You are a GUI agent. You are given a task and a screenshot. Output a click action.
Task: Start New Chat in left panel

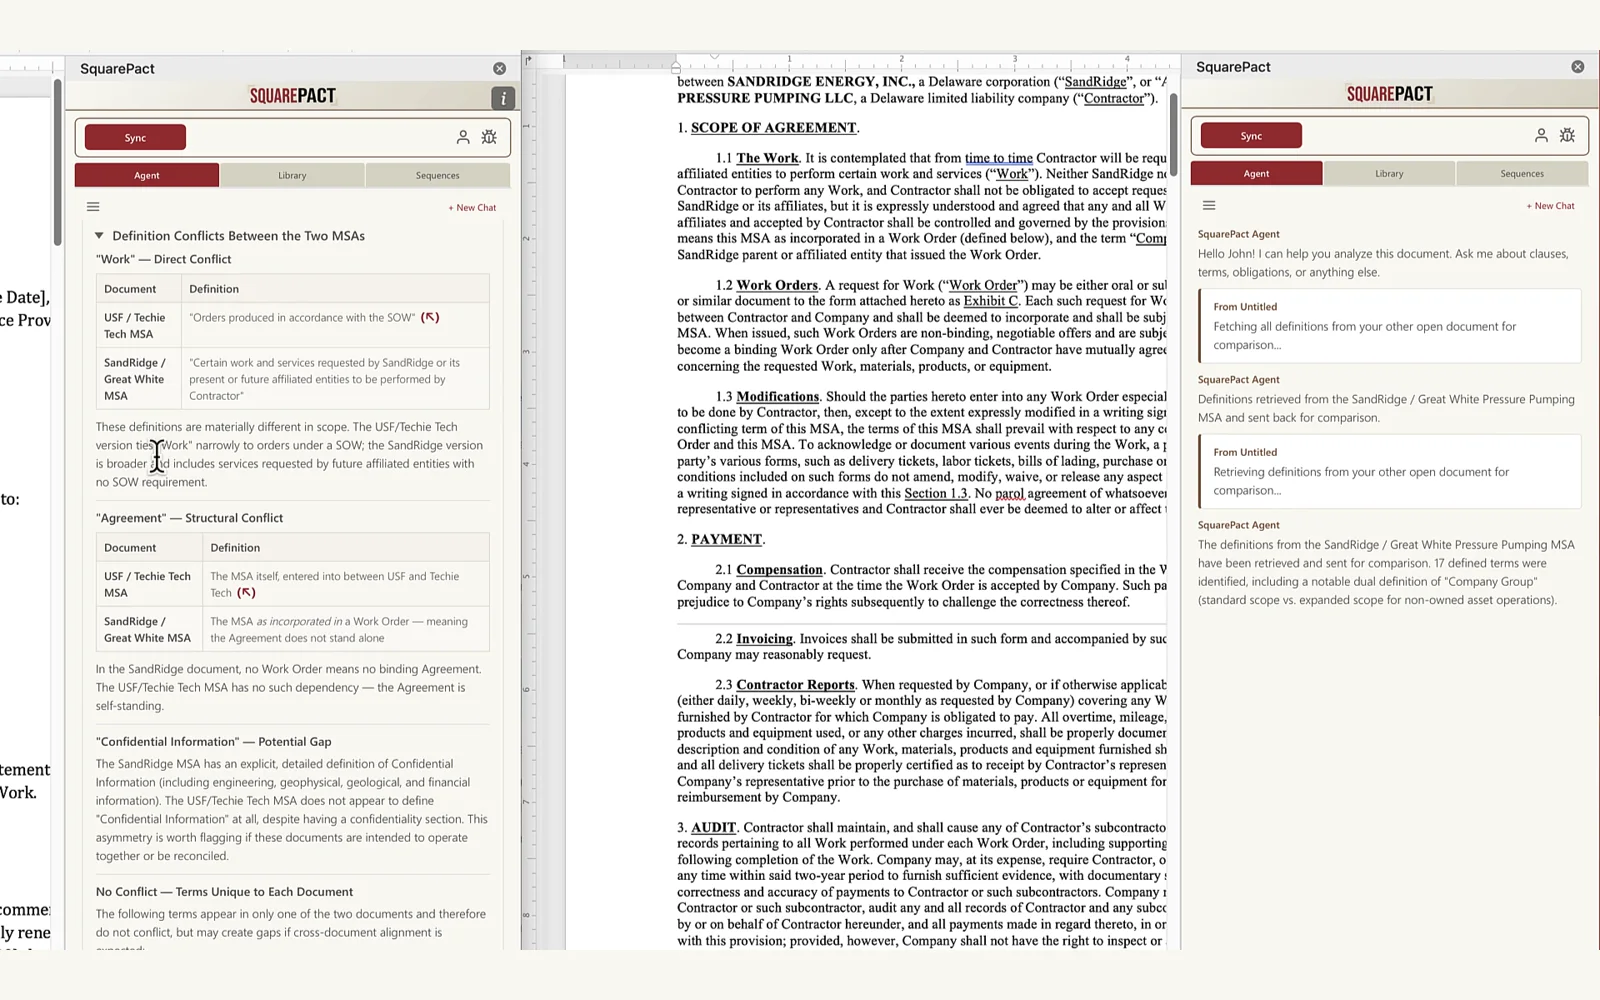pos(472,208)
